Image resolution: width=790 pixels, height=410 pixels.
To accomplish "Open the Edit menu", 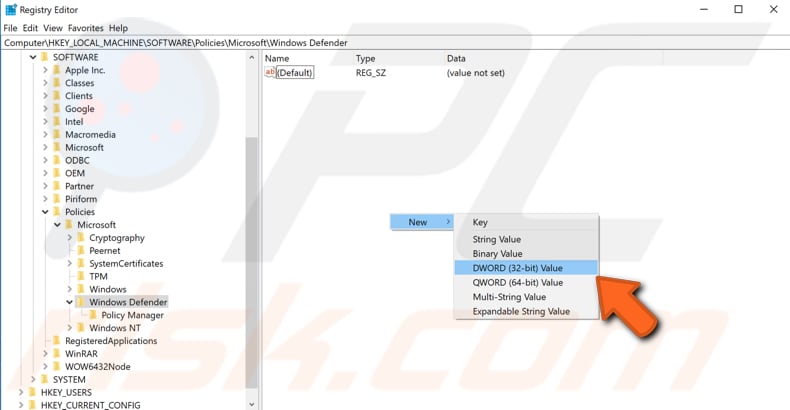I will coord(30,28).
